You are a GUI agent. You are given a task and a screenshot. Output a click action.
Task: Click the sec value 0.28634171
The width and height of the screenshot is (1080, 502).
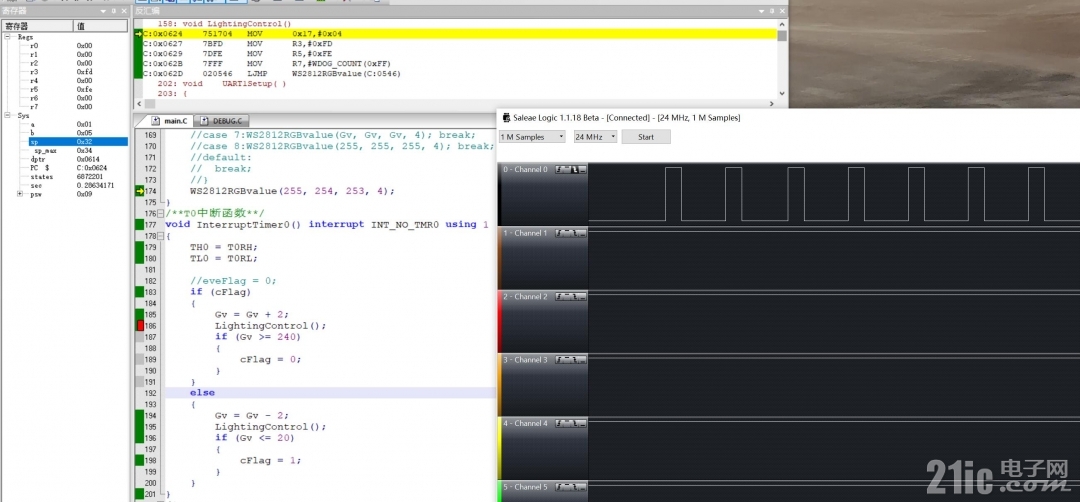click(x=95, y=185)
